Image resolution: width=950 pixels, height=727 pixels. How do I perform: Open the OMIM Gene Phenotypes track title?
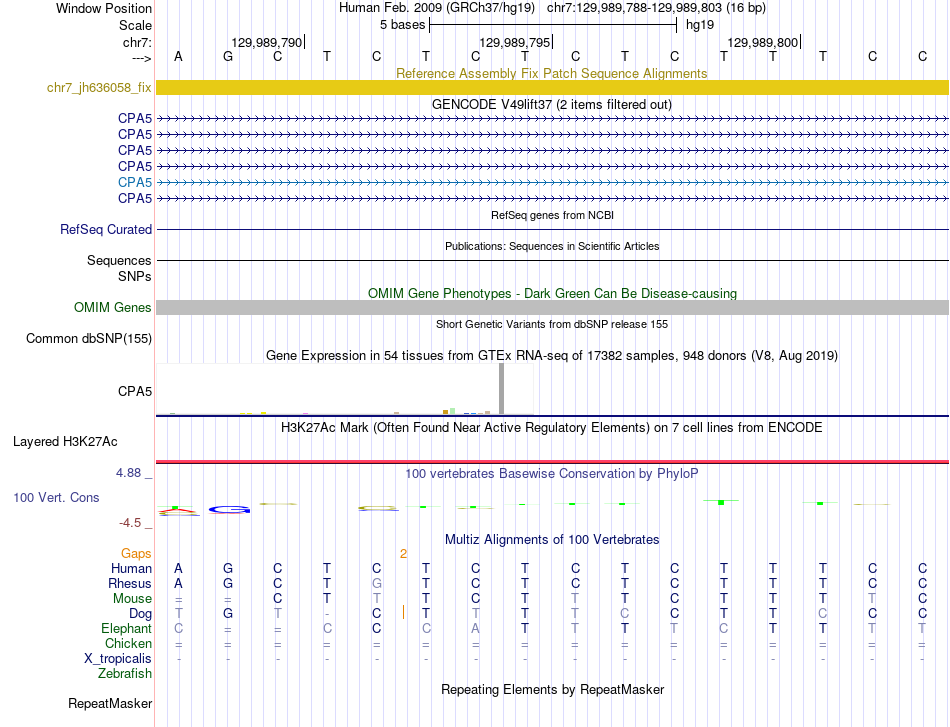coord(552,293)
